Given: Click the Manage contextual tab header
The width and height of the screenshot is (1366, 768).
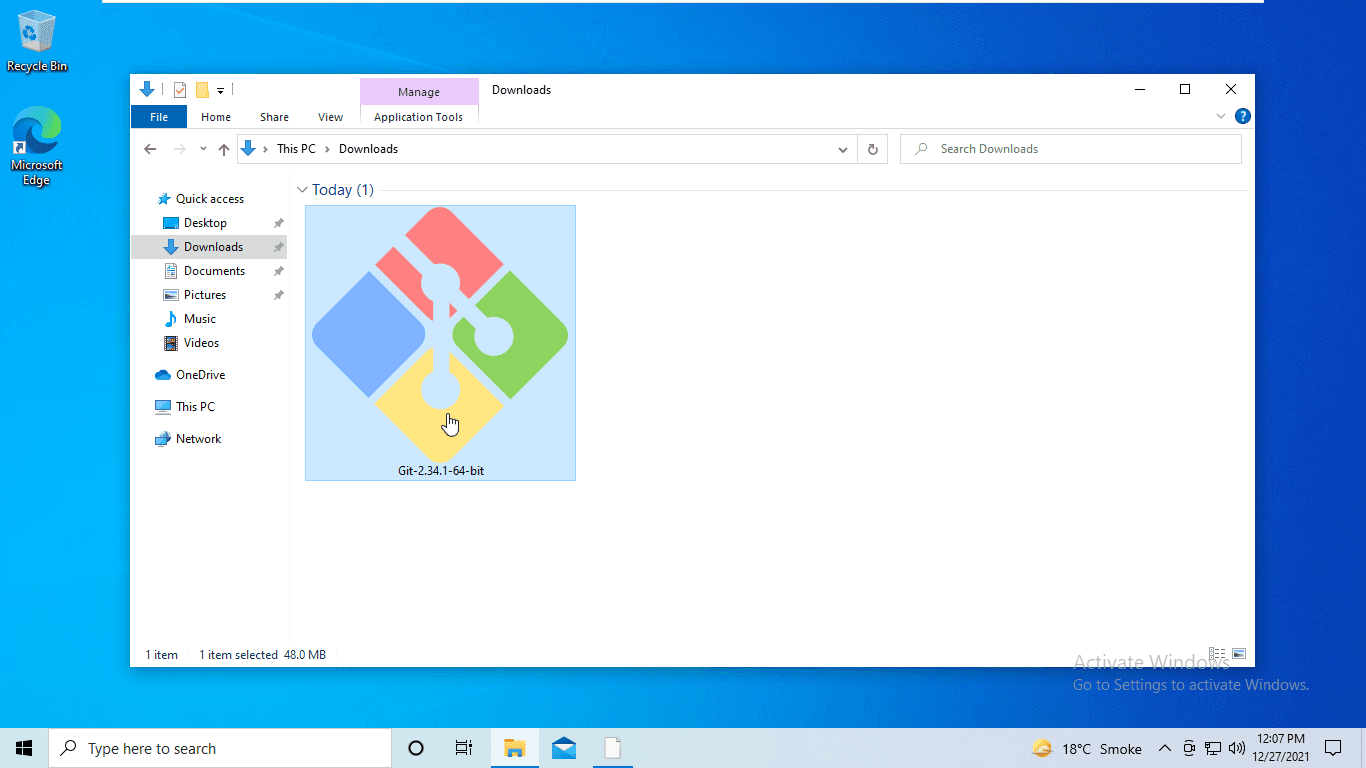Looking at the screenshot, I should (418, 92).
